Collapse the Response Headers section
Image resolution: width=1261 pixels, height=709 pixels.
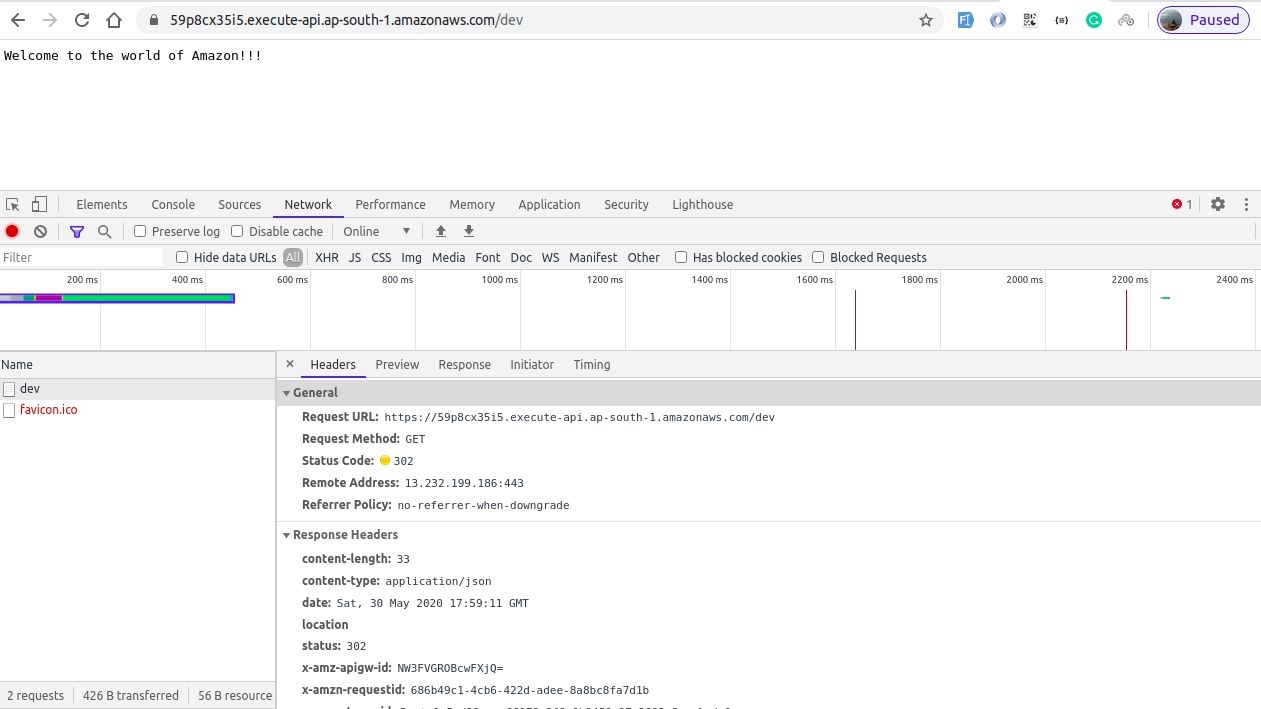[x=287, y=534]
